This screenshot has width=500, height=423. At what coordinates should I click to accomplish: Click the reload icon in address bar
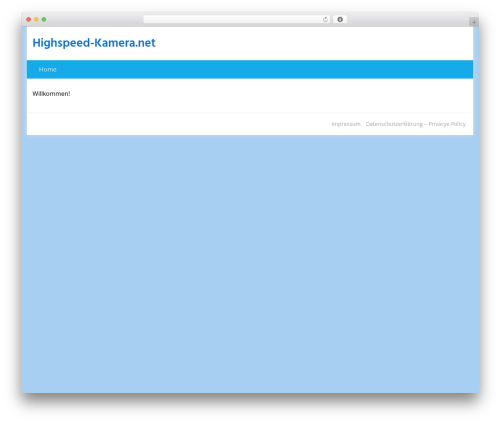point(325,19)
